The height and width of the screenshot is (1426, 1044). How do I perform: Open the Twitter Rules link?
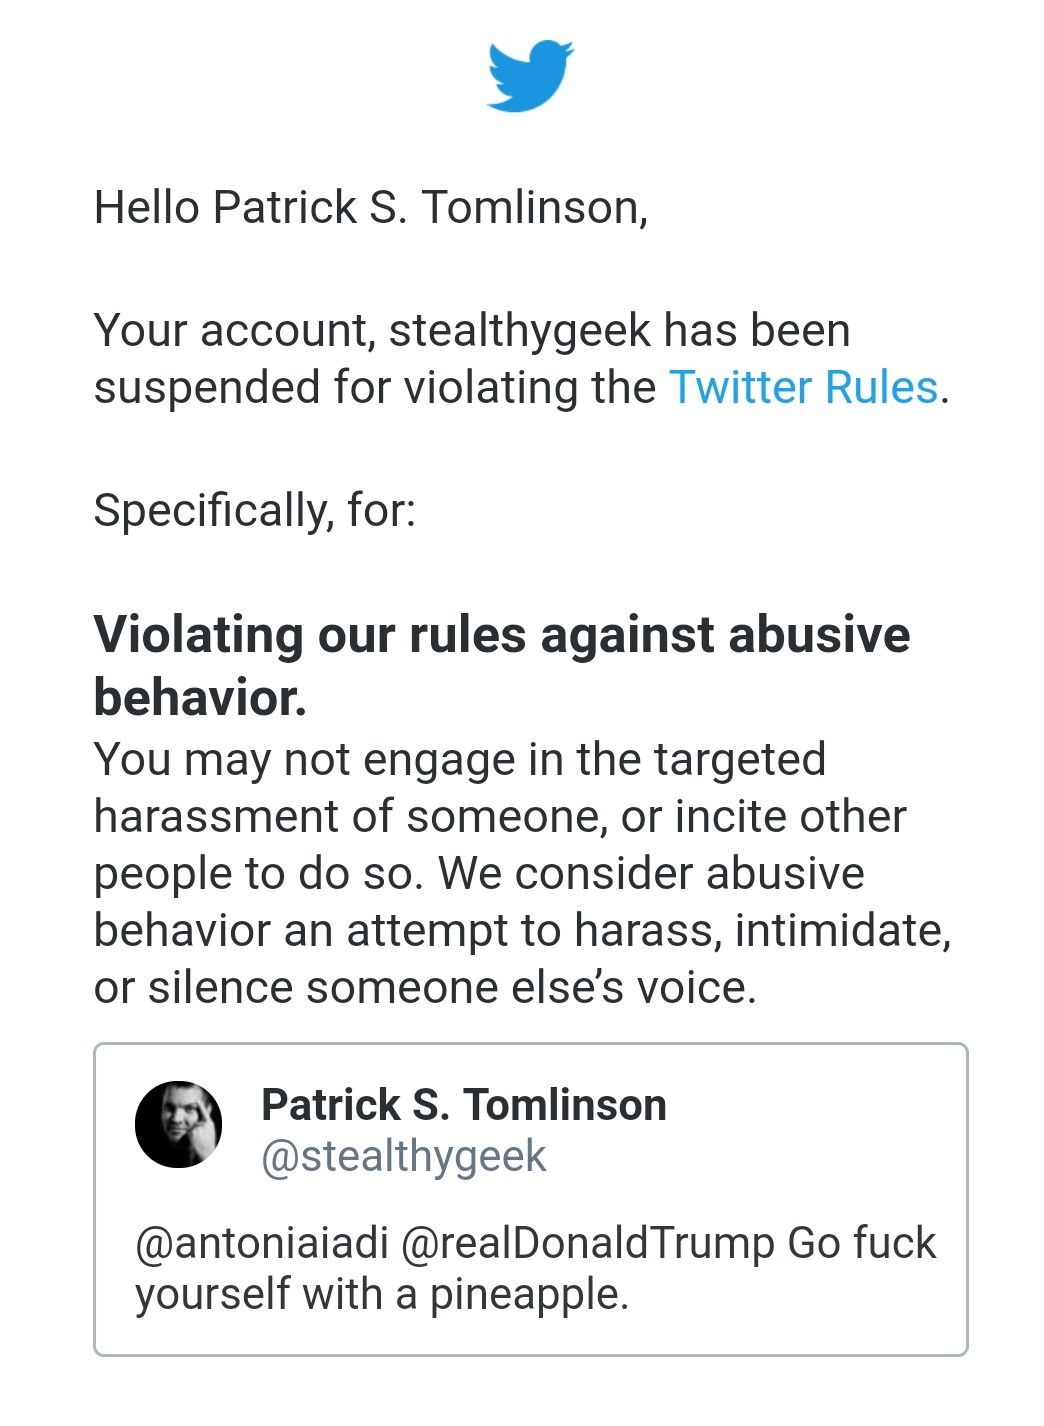(x=803, y=387)
